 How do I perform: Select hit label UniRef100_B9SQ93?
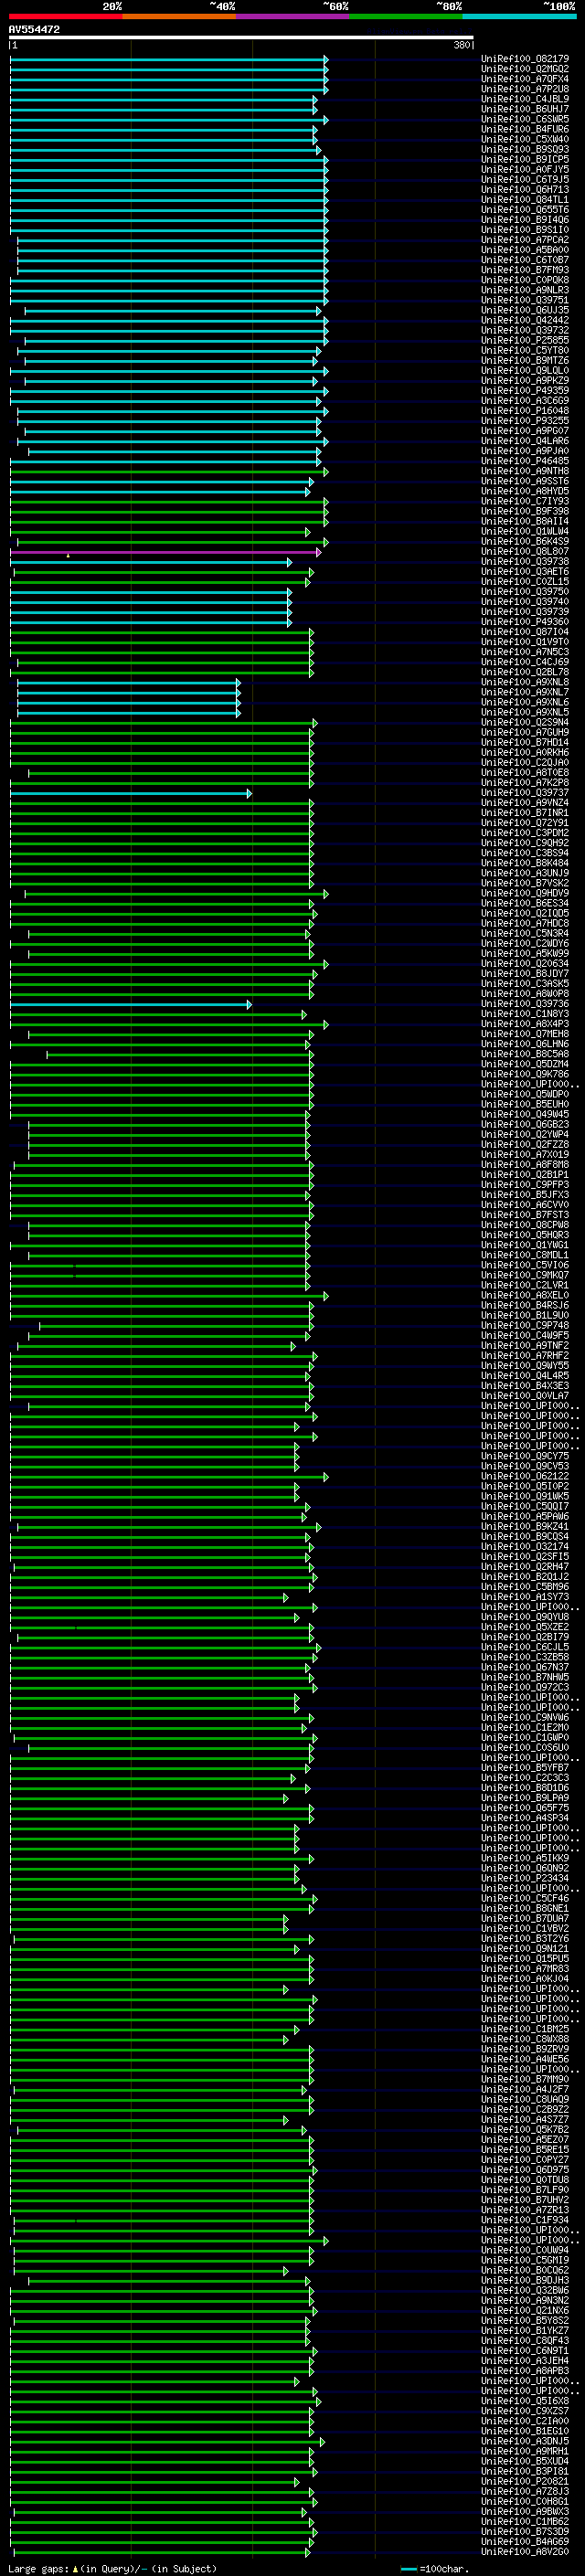click(x=525, y=149)
